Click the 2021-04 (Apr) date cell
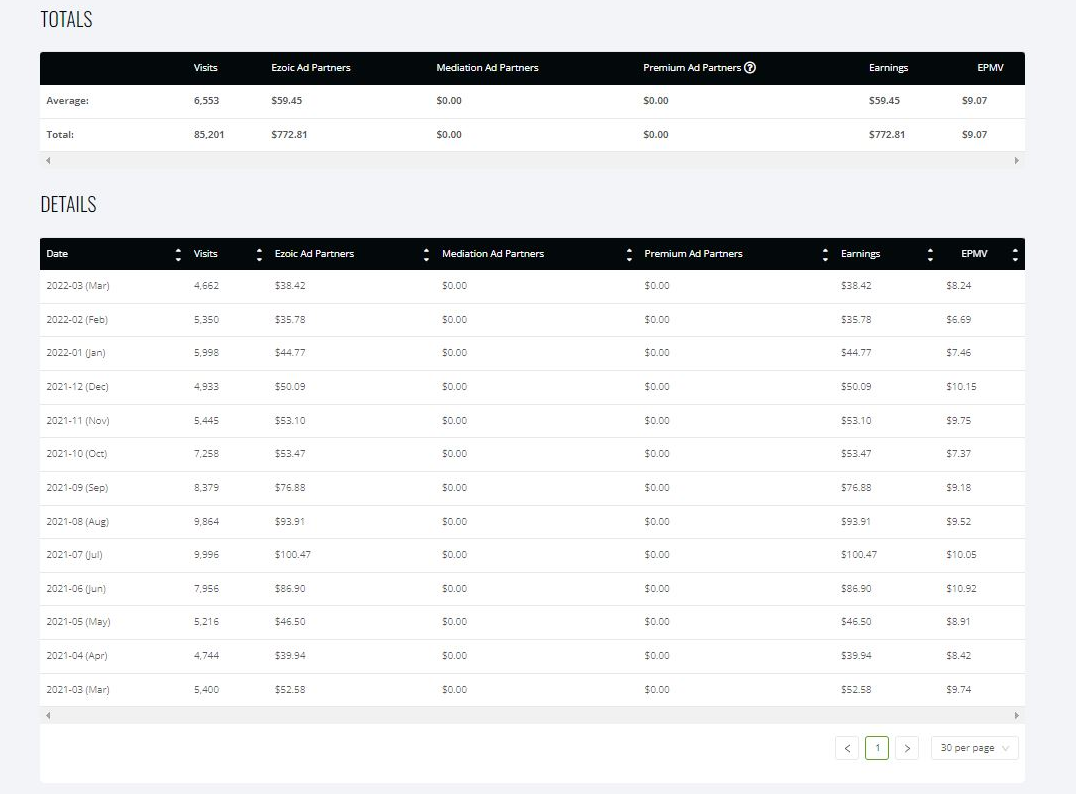Image resolution: width=1076 pixels, height=794 pixels. click(x=77, y=656)
